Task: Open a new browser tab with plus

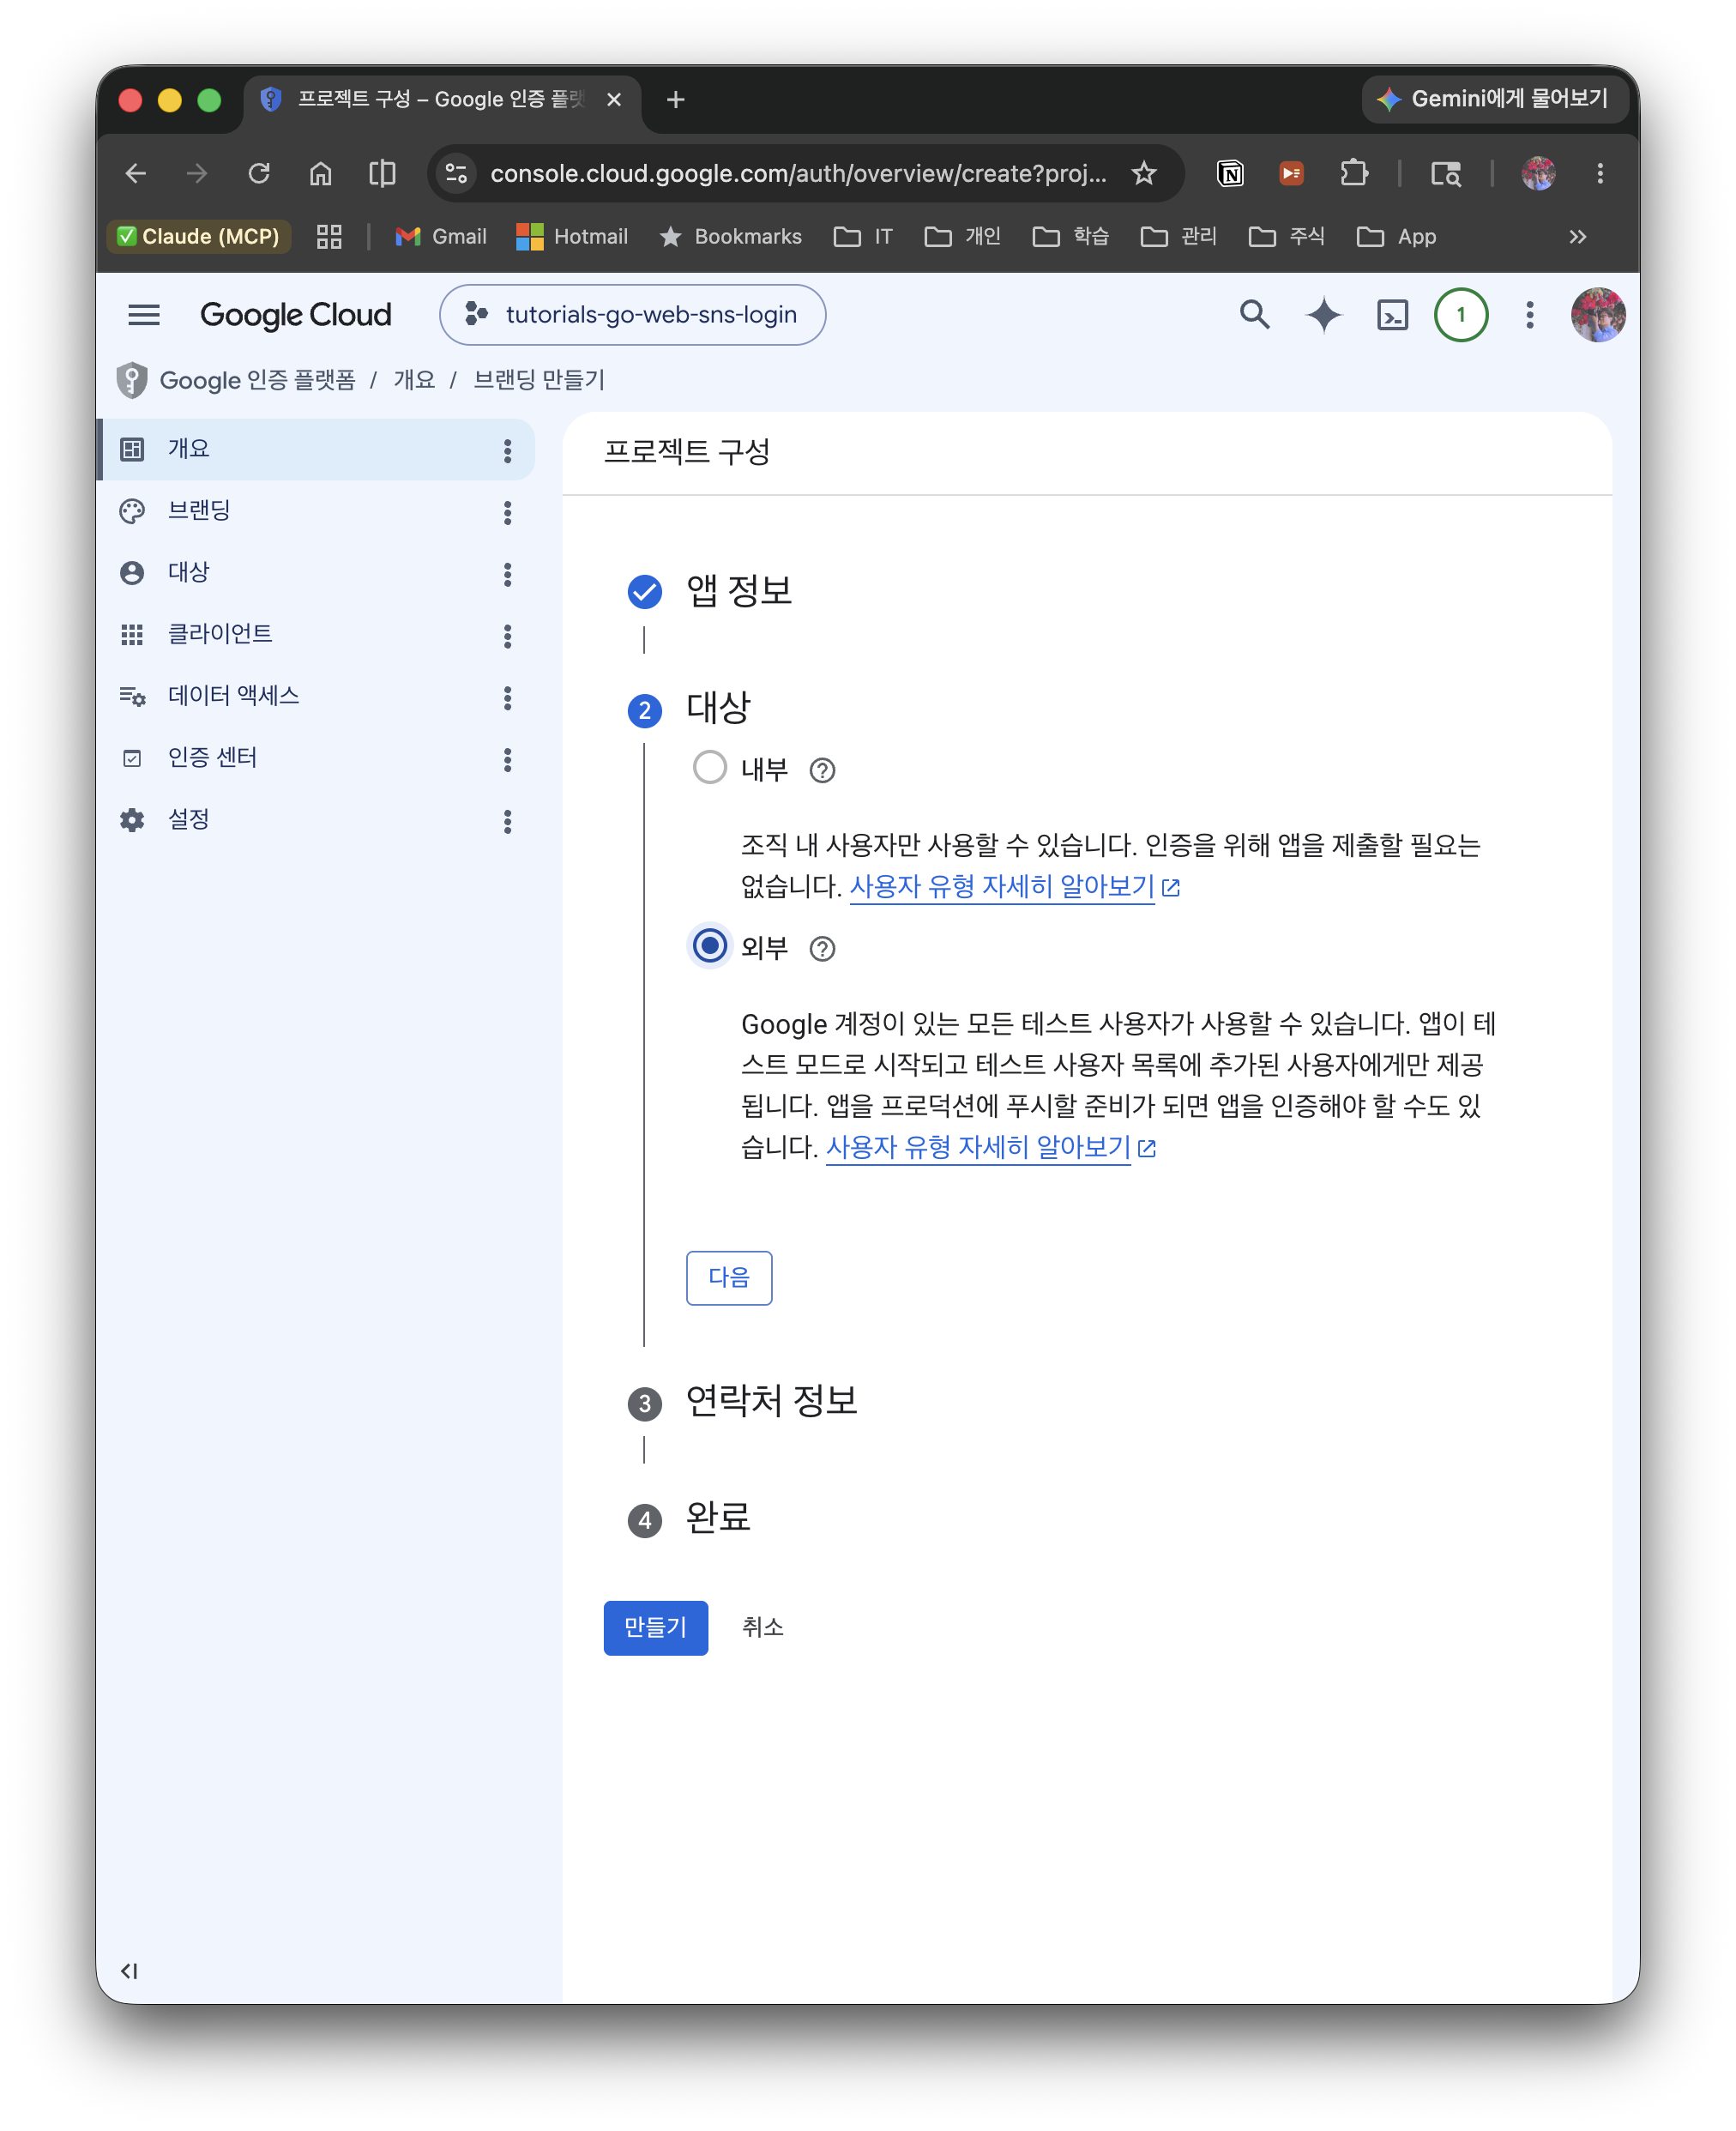Action: pyautogui.click(x=675, y=100)
